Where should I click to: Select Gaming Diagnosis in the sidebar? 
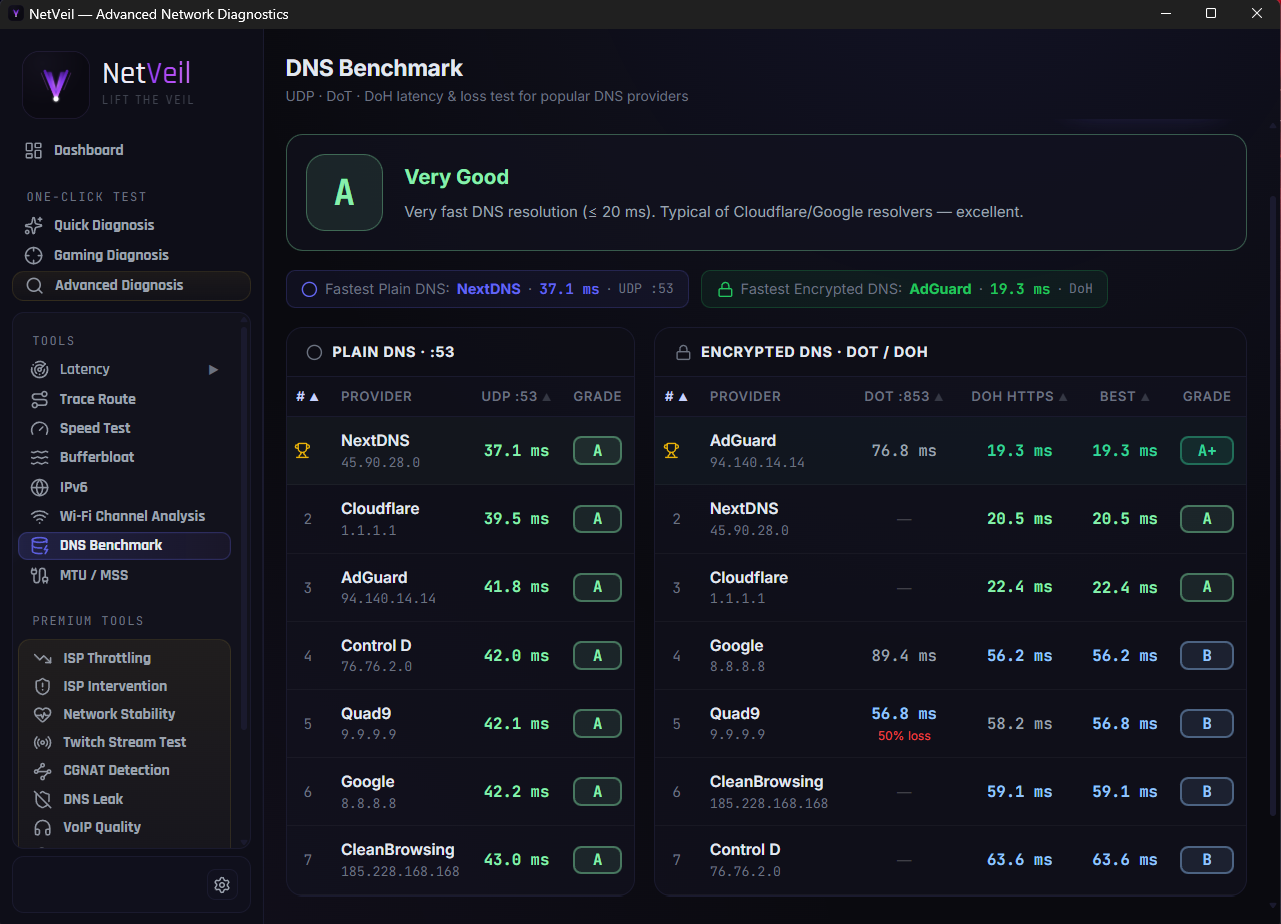[131, 255]
